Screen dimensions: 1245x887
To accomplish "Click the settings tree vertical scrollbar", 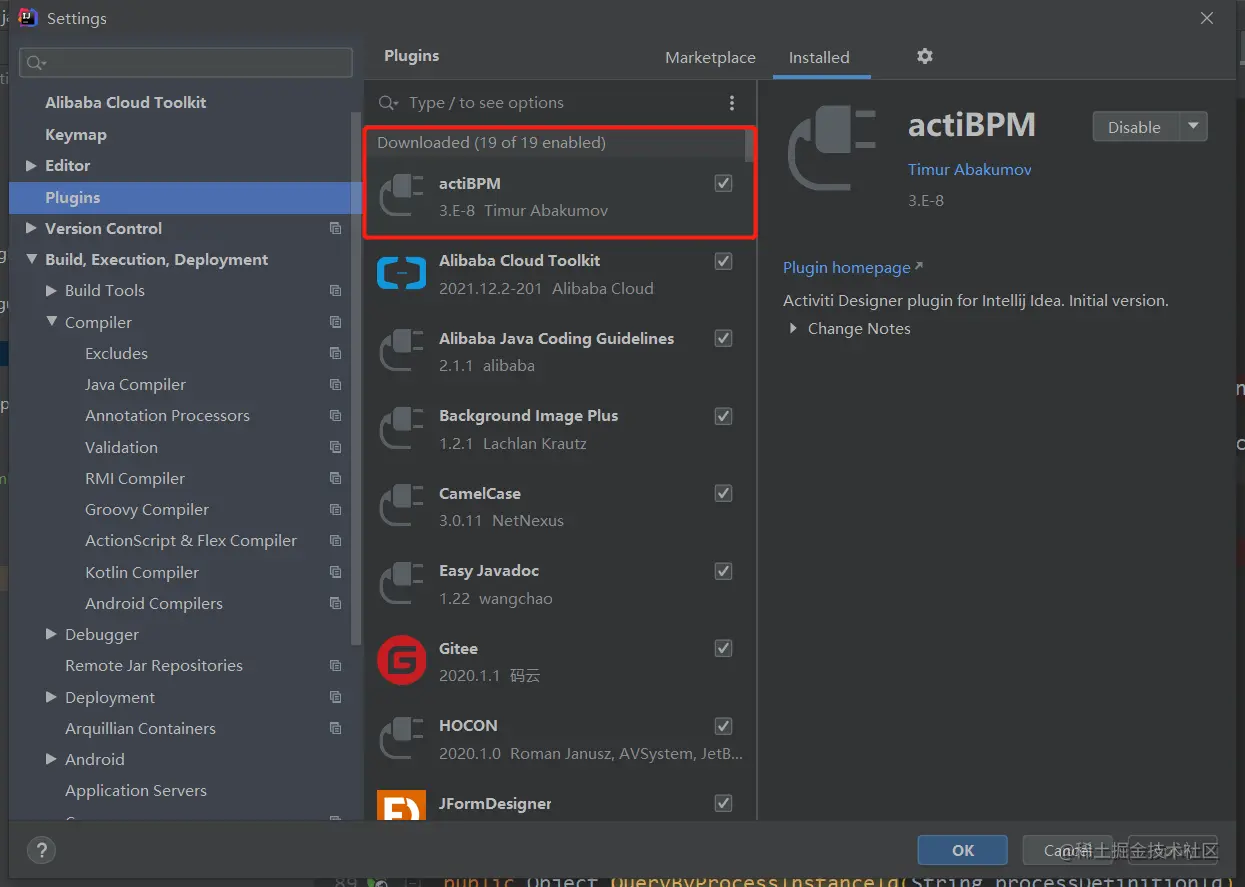I will (356, 380).
